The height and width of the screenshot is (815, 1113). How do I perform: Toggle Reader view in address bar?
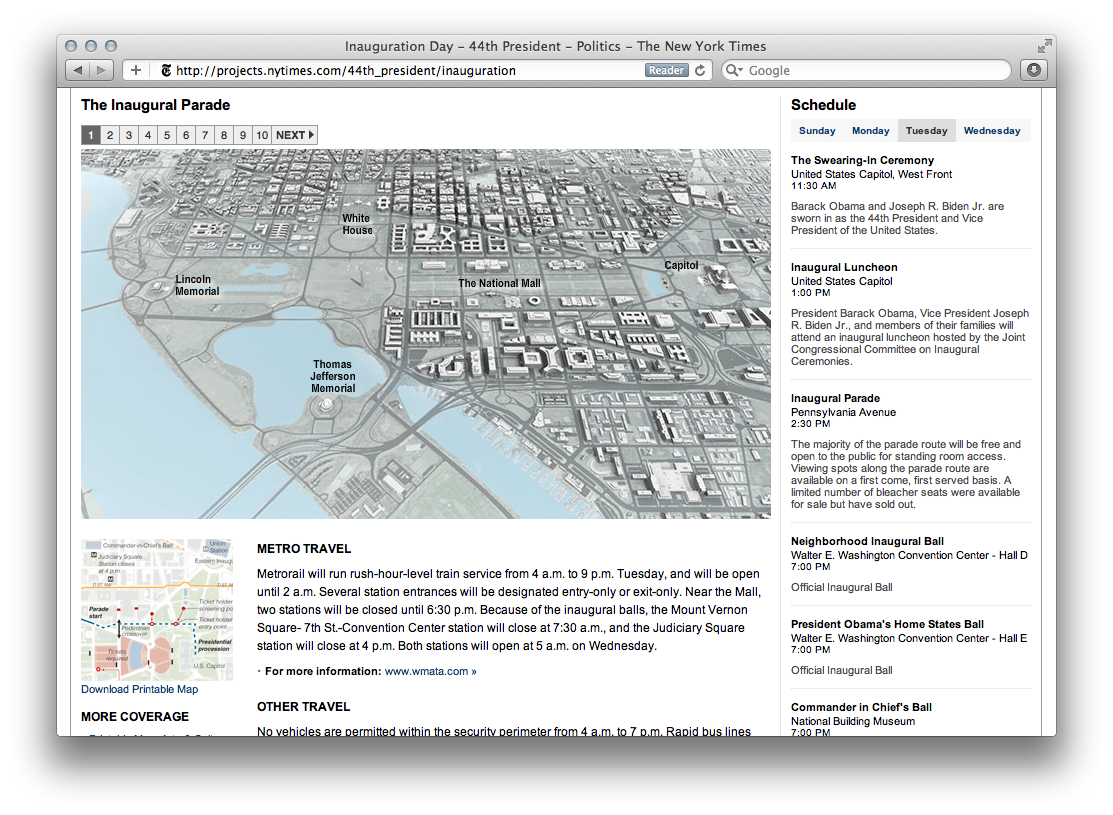(x=666, y=70)
